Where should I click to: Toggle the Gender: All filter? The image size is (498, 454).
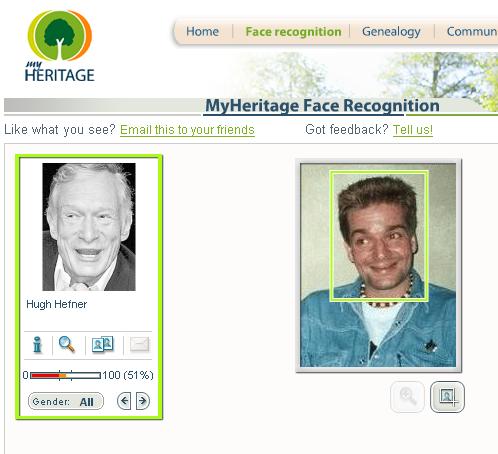[x=66, y=401]
